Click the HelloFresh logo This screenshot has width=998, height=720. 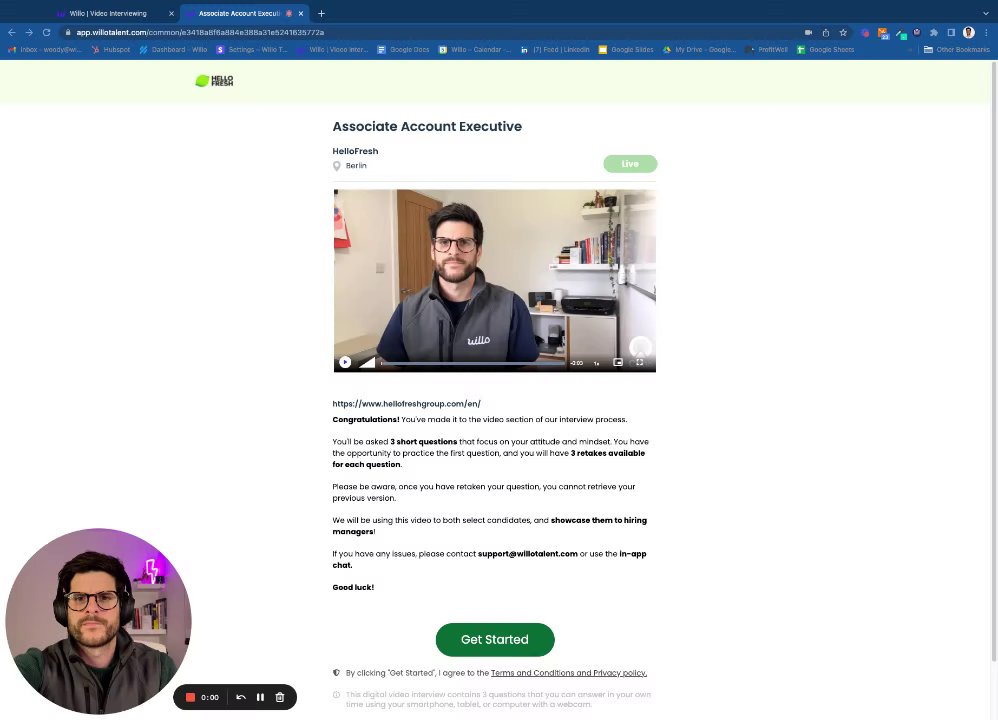pos(214,81)
